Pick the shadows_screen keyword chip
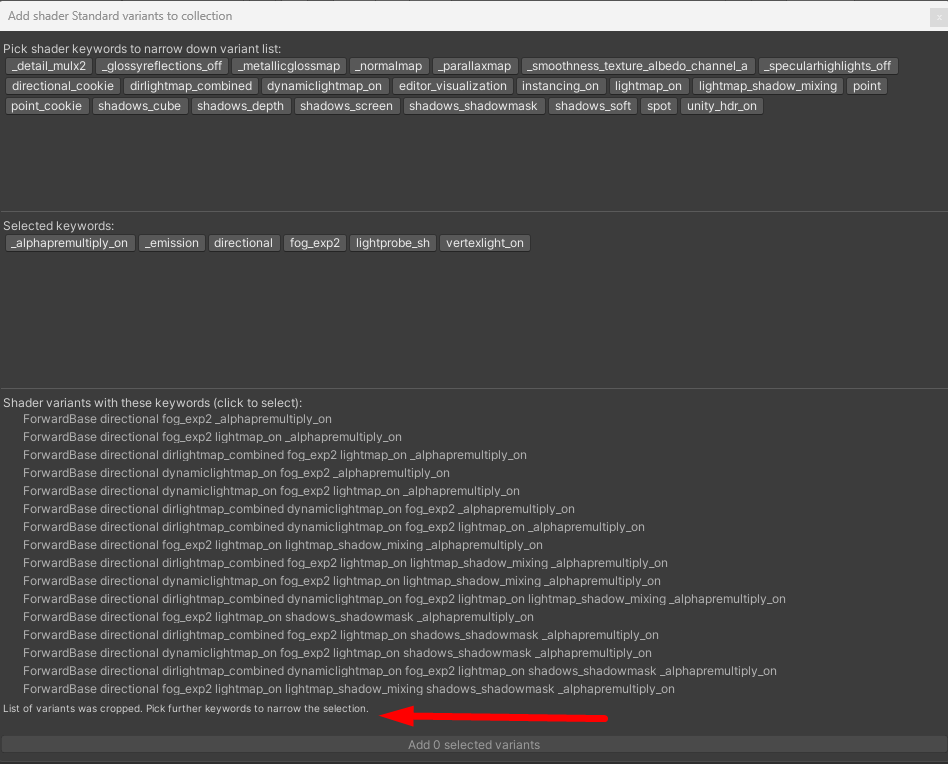Screen dimensions: 948x764 point(346,106)
